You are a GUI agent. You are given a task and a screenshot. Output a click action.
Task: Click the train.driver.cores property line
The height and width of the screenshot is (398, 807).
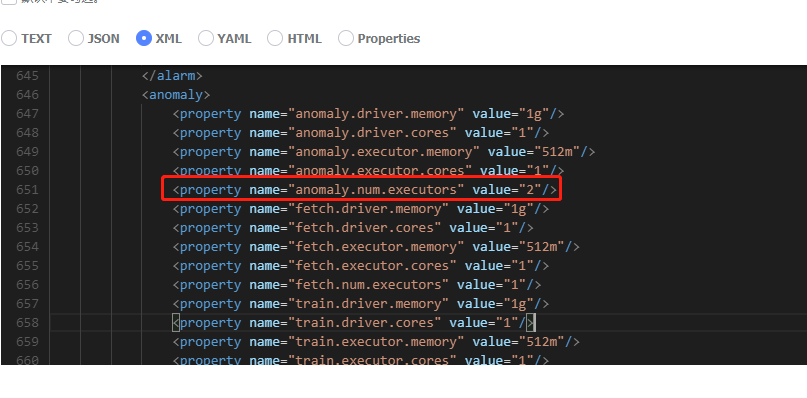click(354, 323)
